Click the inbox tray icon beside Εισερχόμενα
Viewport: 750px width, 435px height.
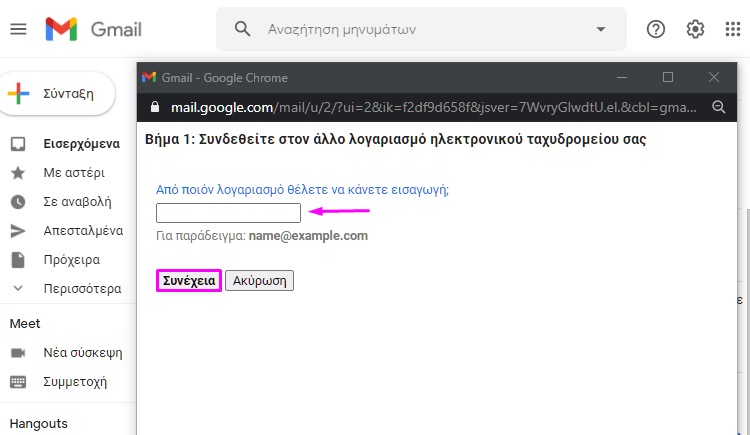tap(18, 144)
